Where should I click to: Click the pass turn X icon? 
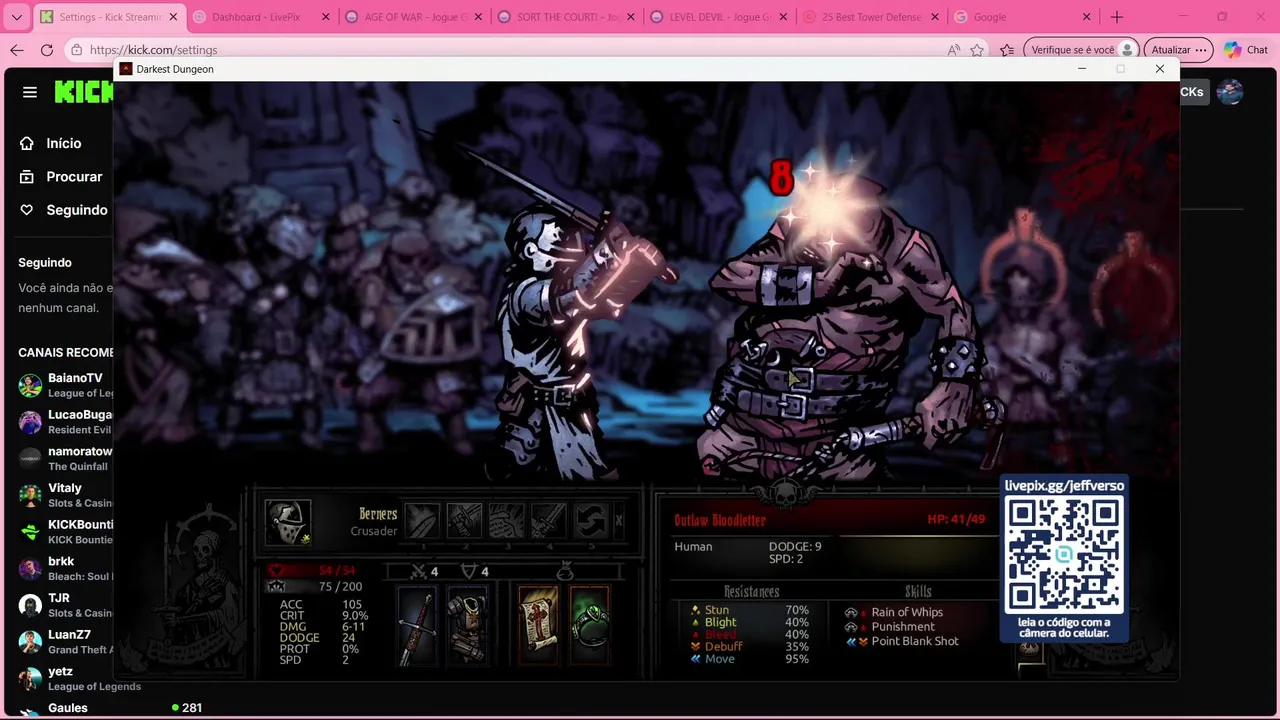point(619,521)
